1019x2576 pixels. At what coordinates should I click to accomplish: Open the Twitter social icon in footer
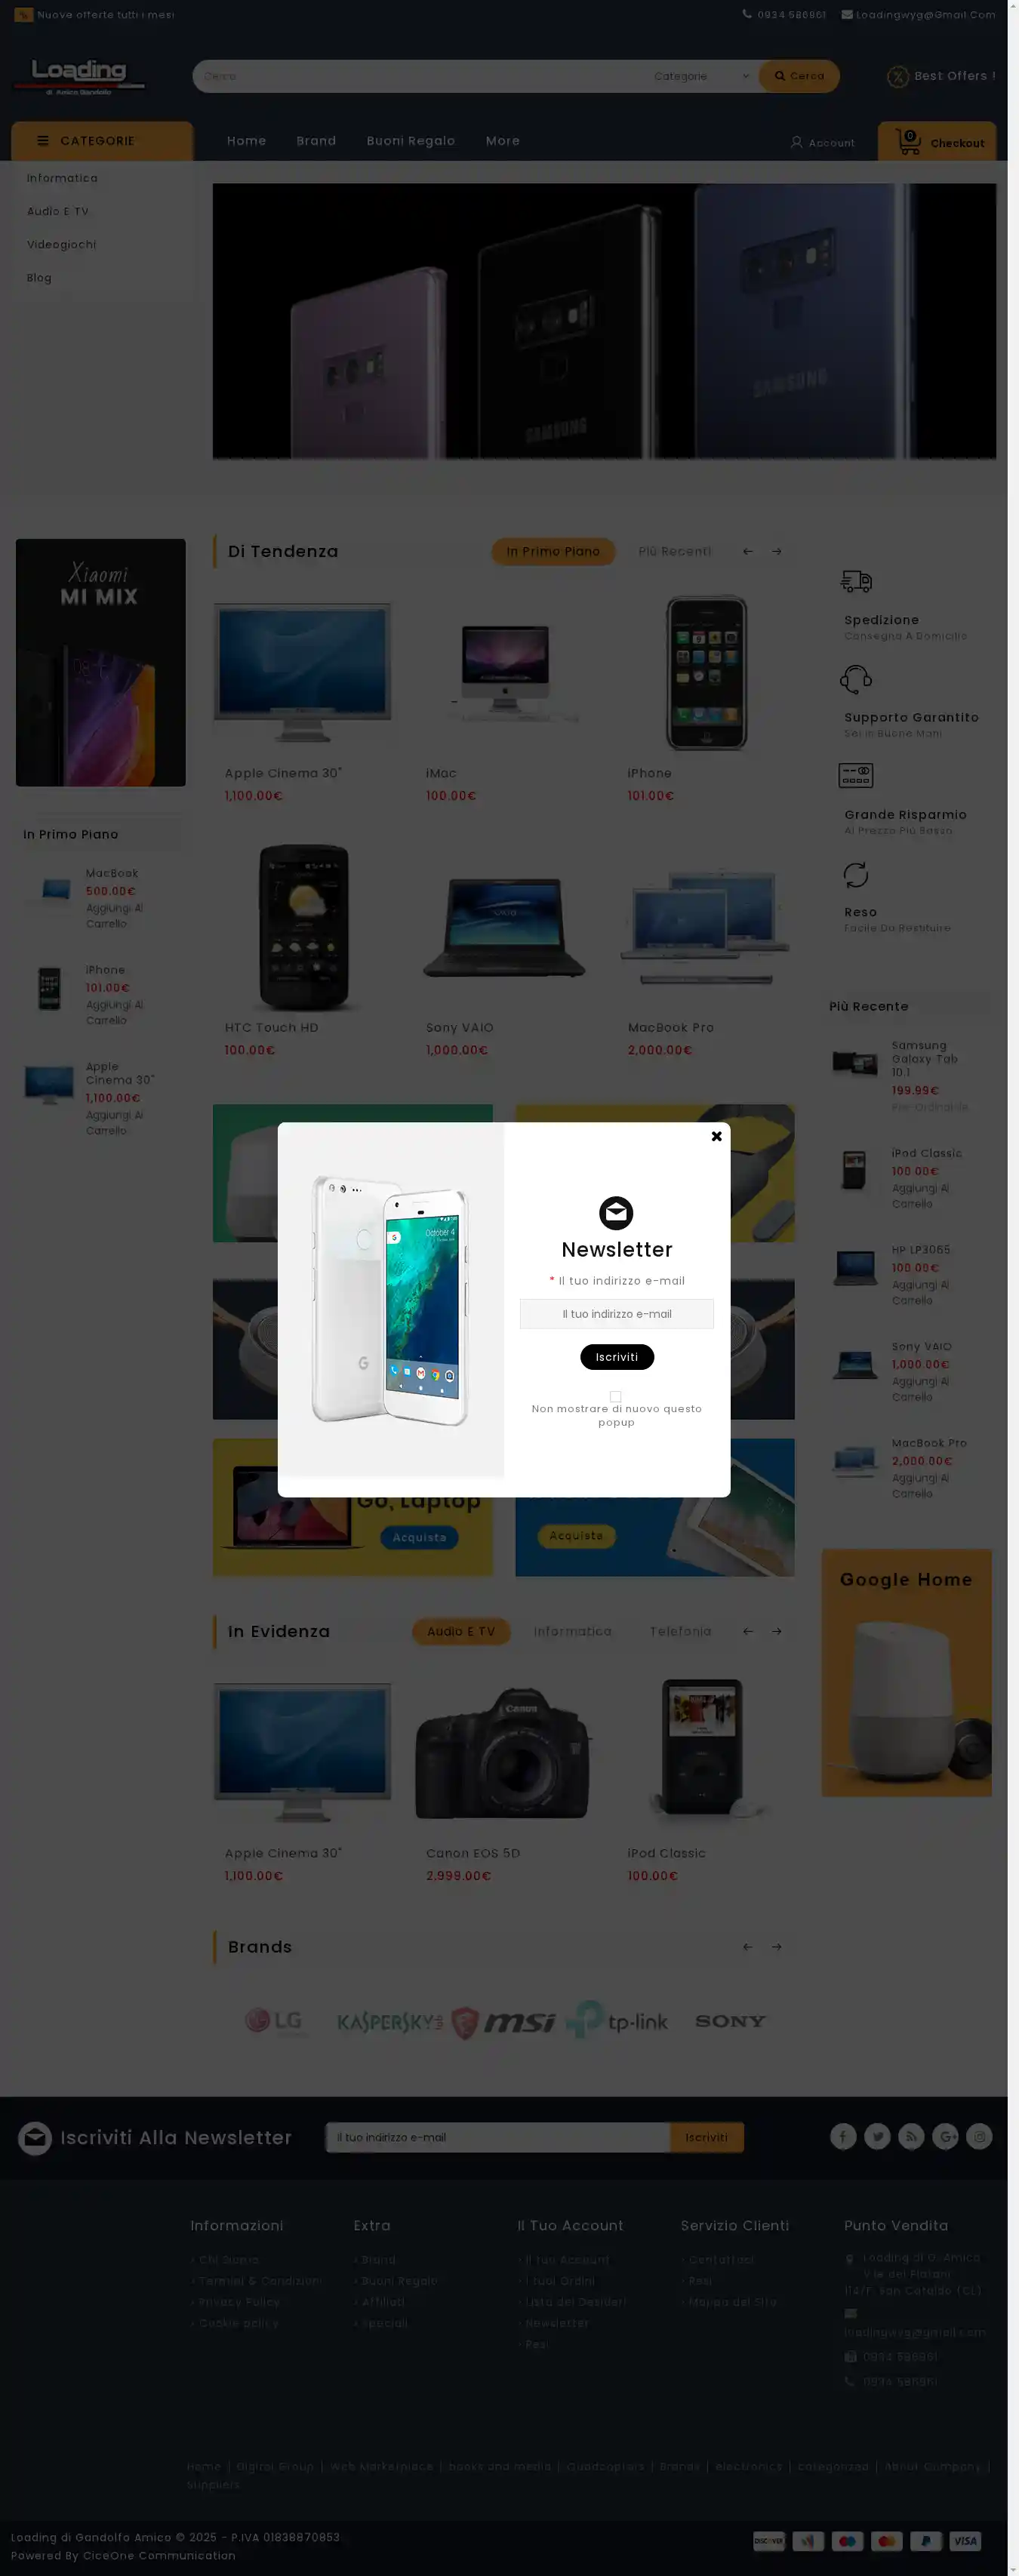tap(877, 2137)
